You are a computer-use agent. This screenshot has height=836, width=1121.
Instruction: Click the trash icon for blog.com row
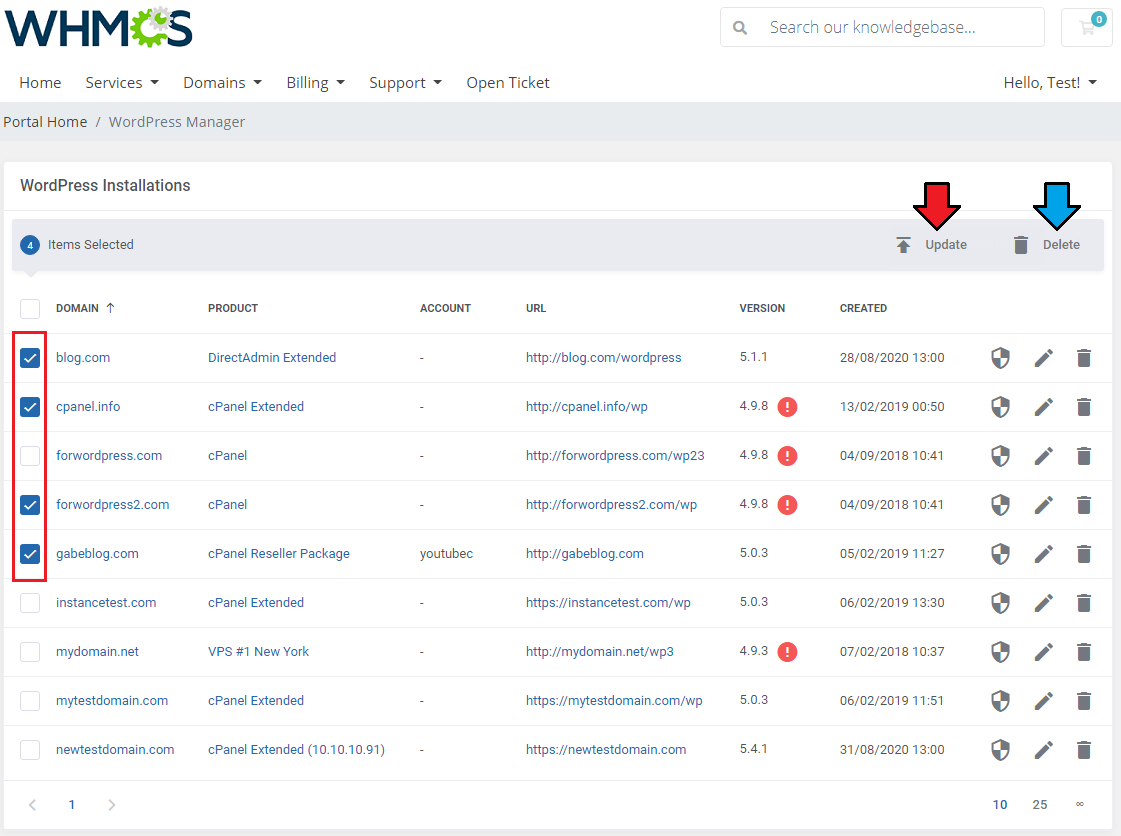coord(1084,358)
